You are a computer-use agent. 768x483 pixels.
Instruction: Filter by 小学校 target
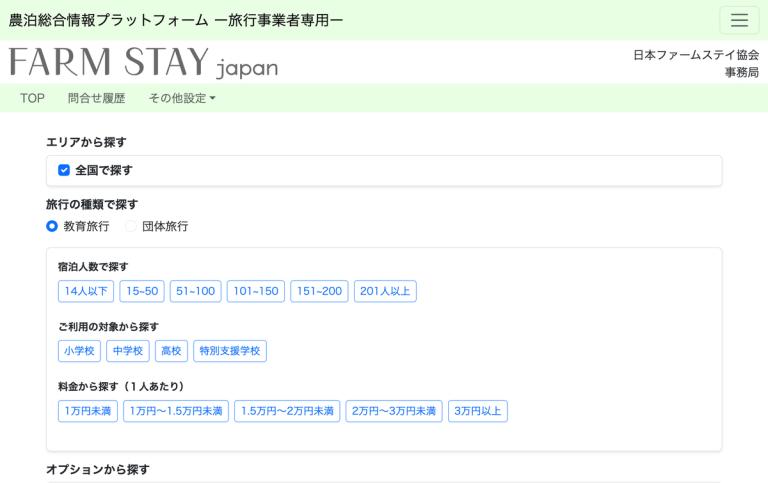pyautogui.click(x=79, y=351)
